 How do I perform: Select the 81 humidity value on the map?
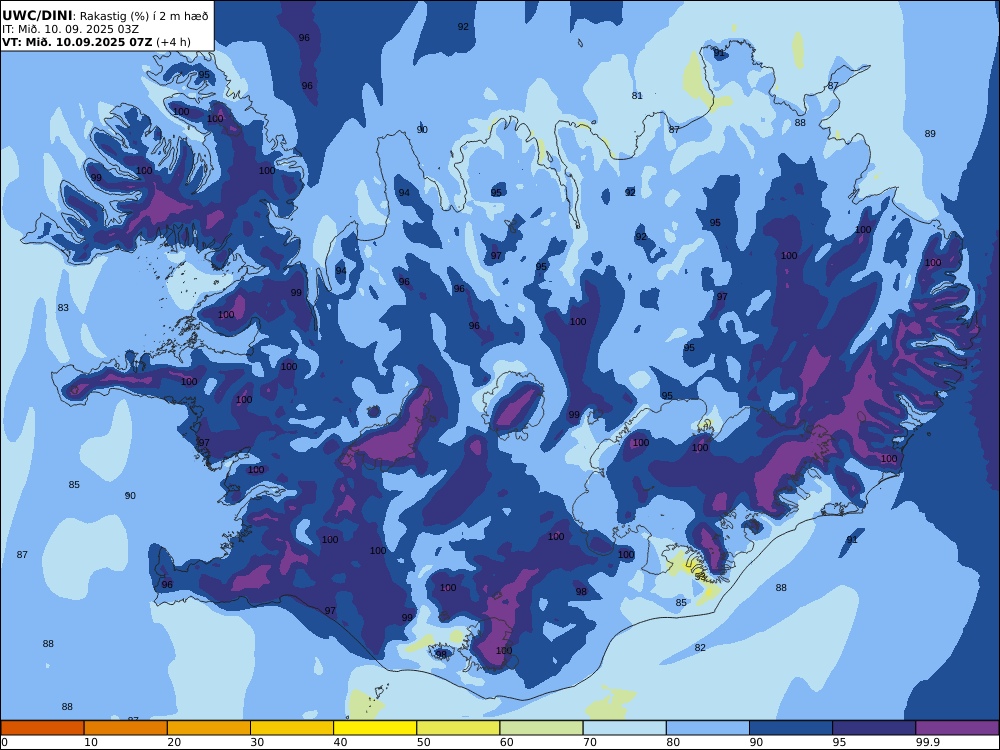[x=637, y=96]
